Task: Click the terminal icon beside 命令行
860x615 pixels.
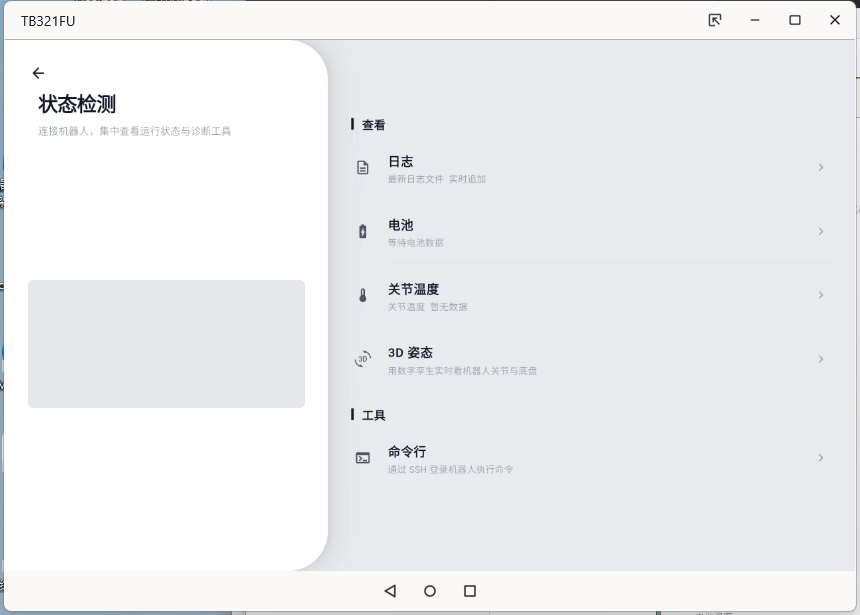Action: 363,458
